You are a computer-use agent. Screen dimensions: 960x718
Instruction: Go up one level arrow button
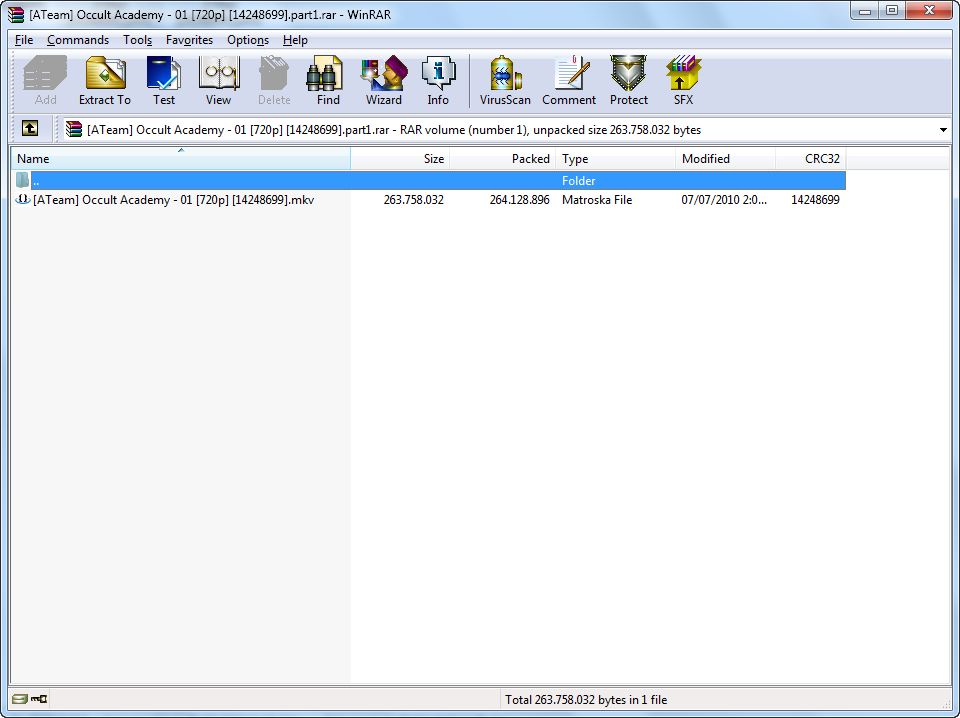click(29, 129)
